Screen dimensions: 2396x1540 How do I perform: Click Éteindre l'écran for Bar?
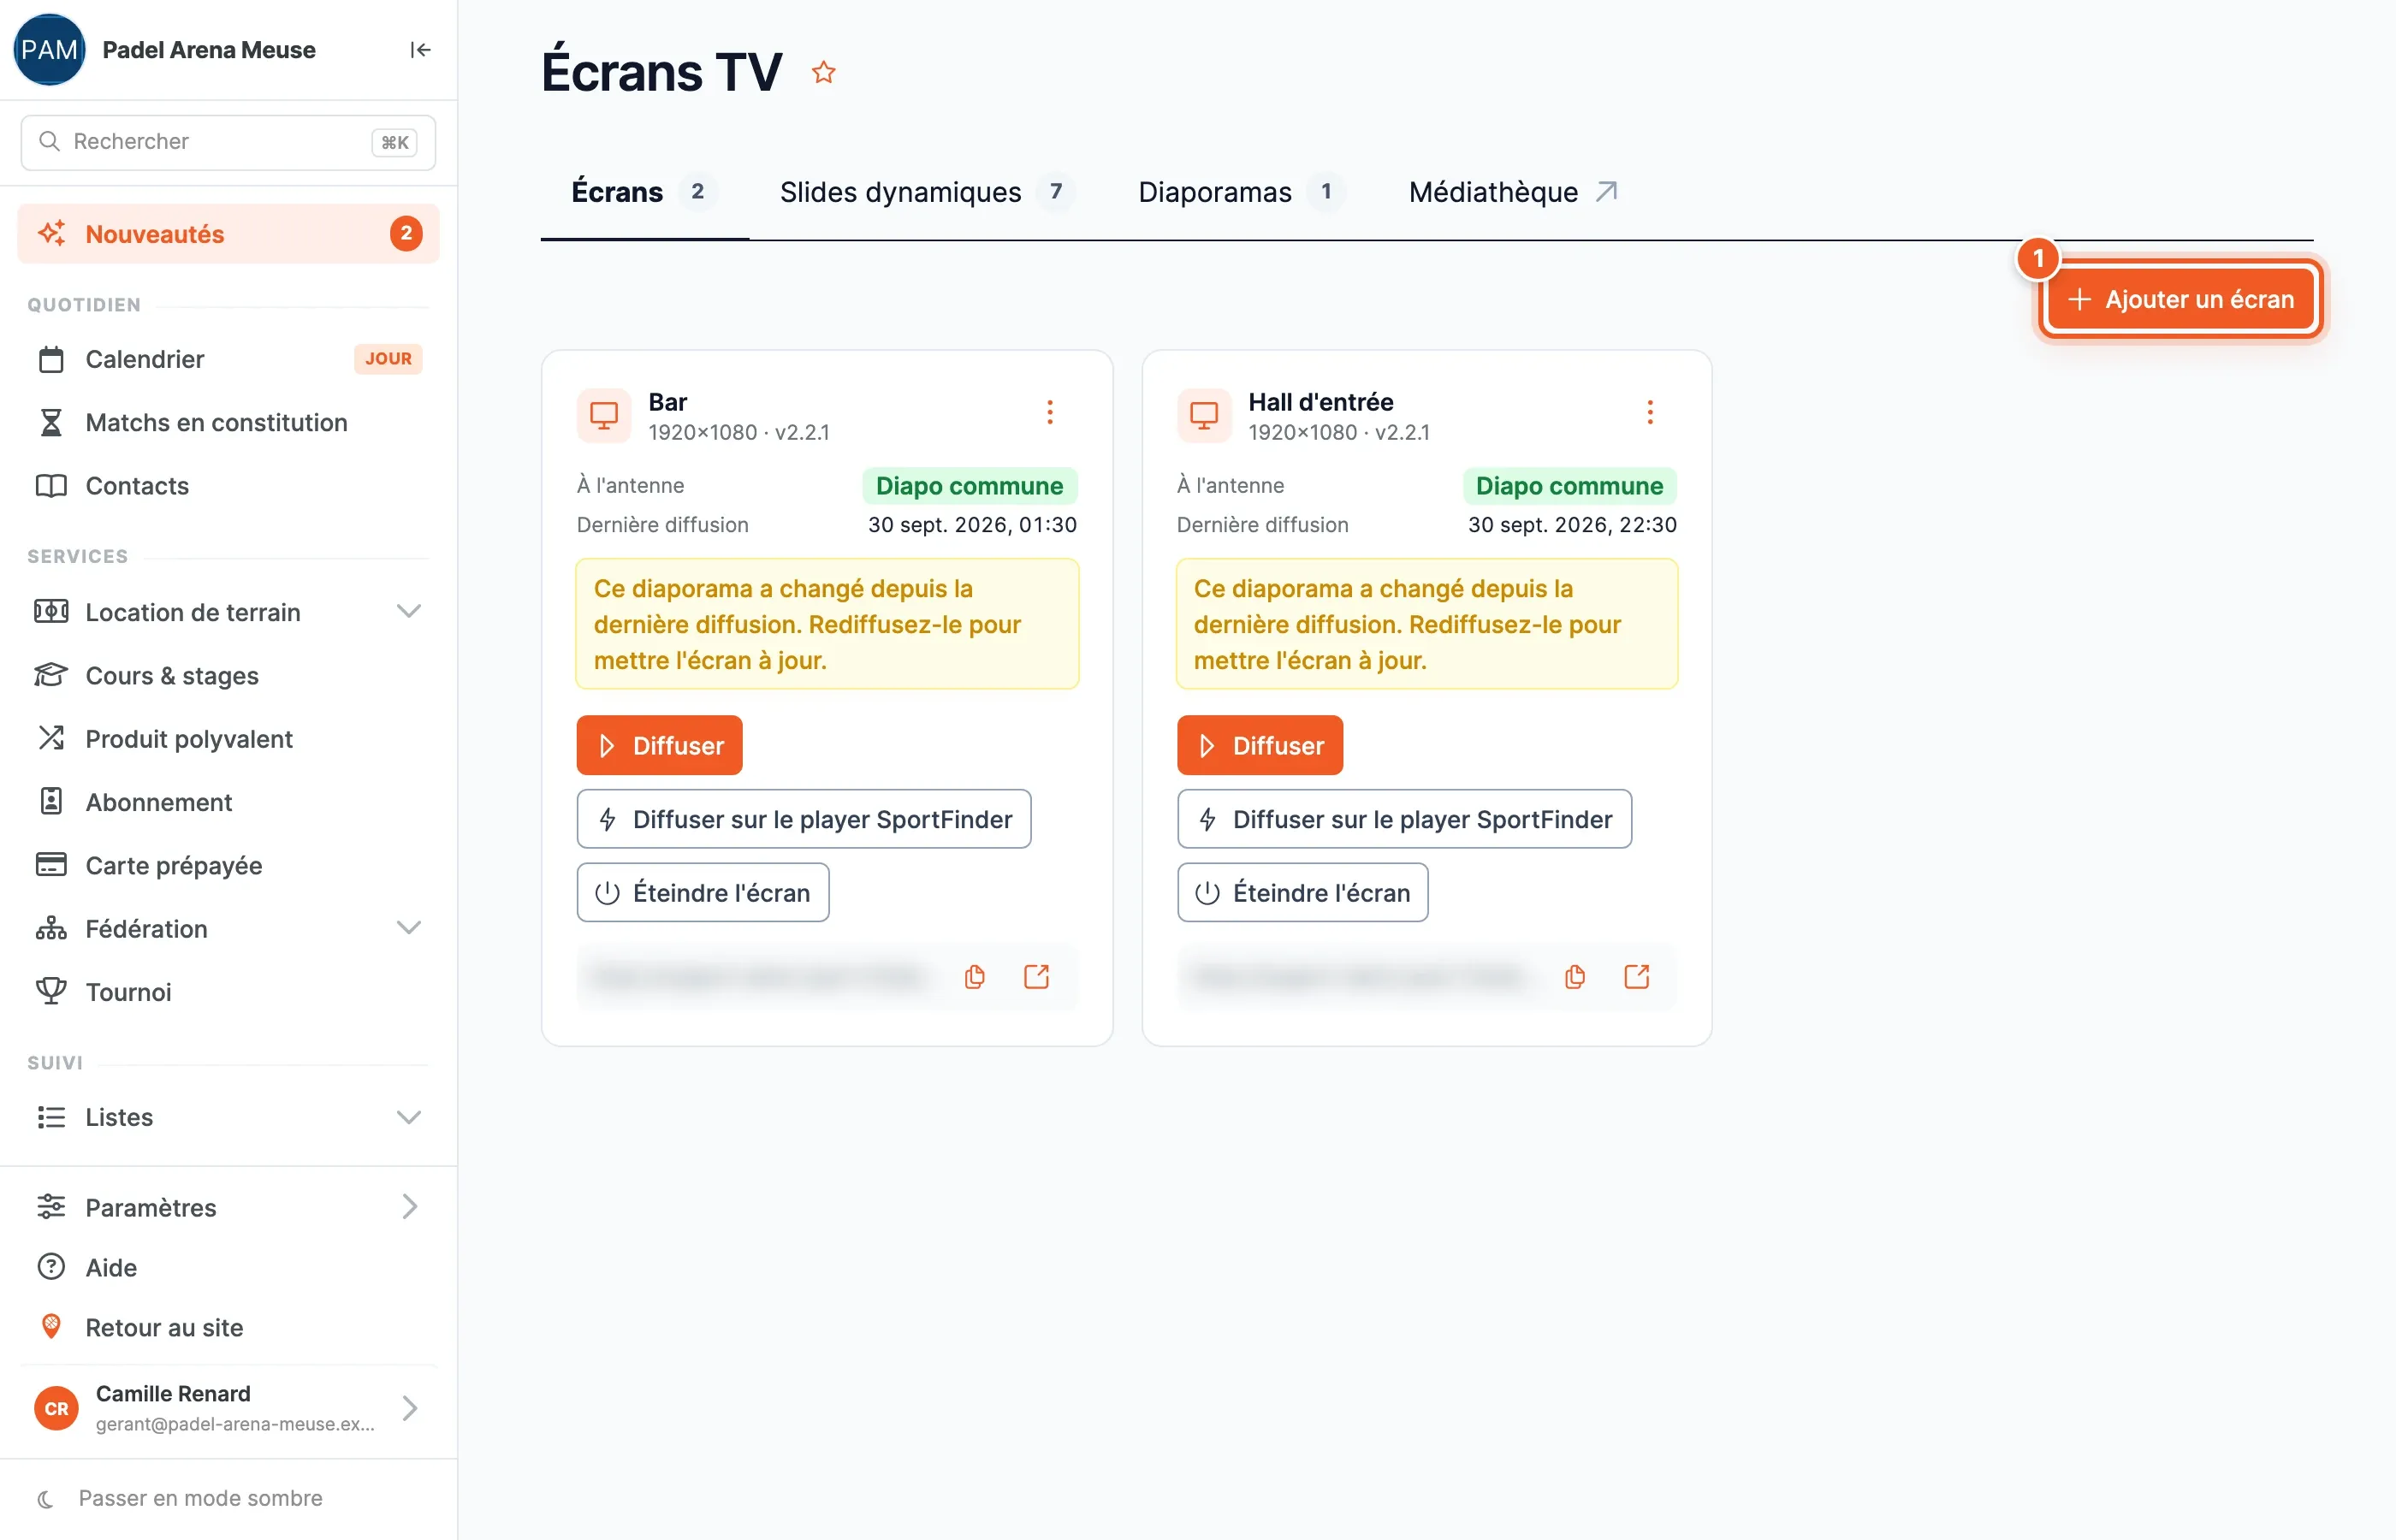(x=702, y=892)
